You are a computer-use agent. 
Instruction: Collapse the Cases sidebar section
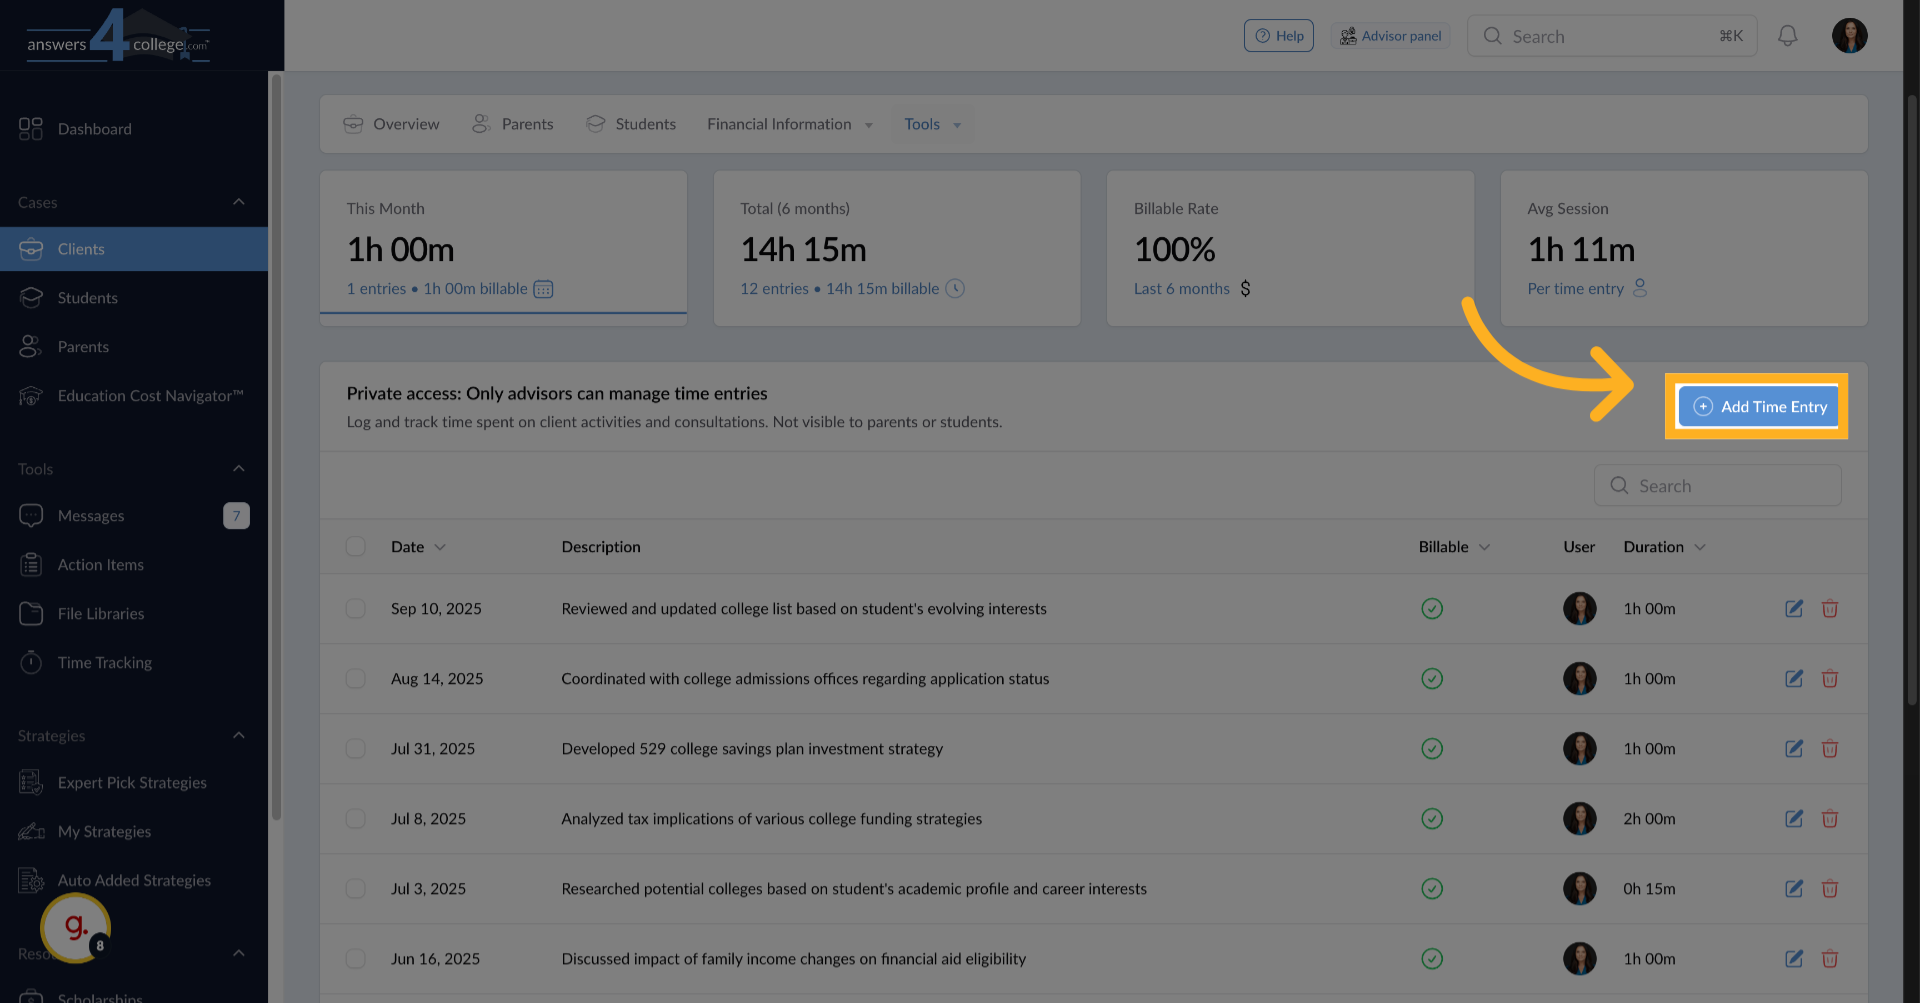click(238, 203)
